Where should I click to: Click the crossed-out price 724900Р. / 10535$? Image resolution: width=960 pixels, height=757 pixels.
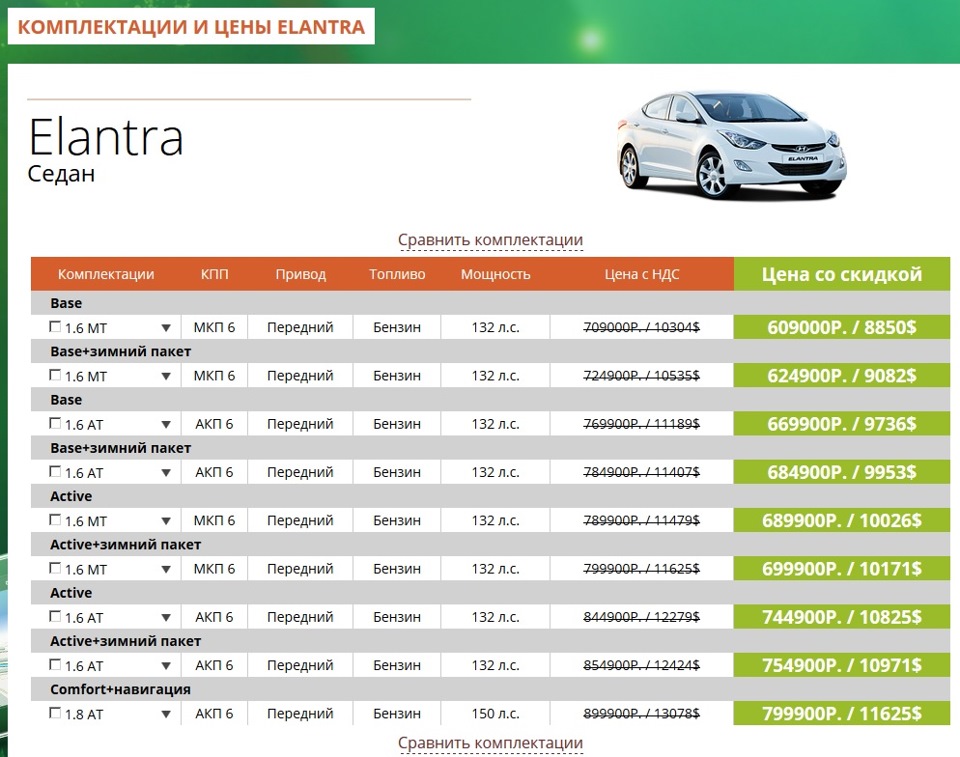[642, 376]
